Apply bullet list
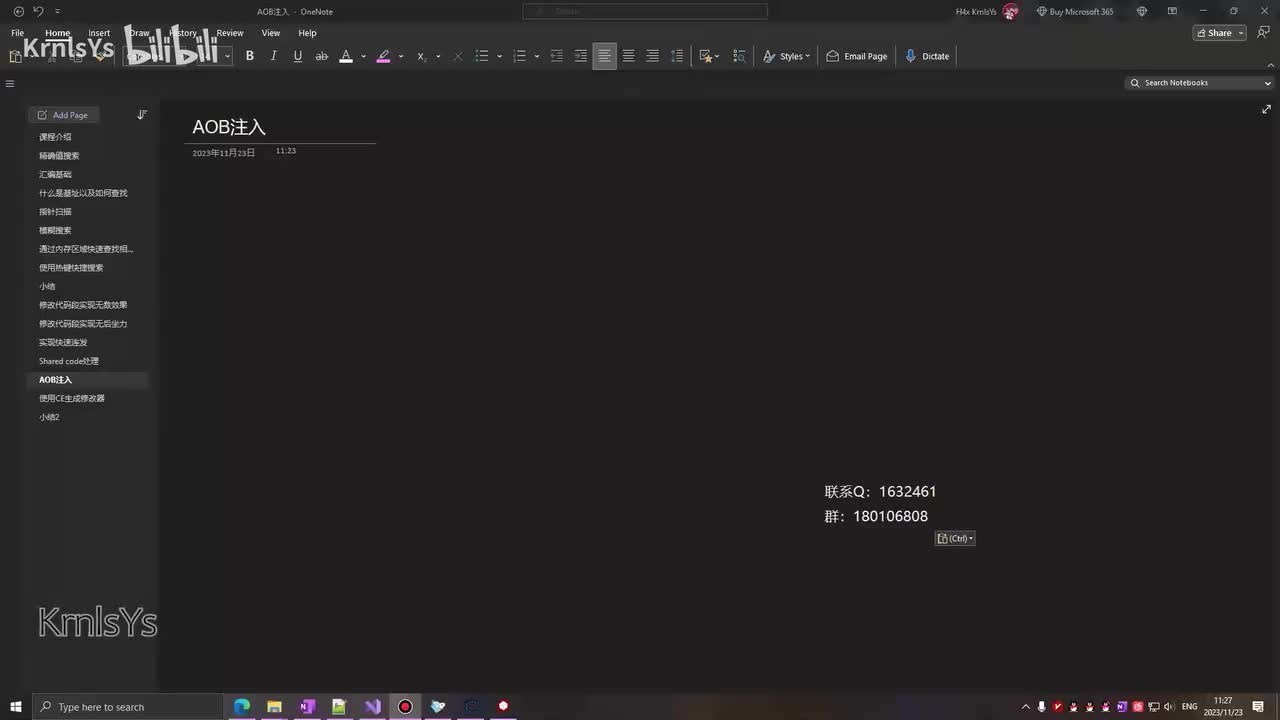 coord(482,56)
